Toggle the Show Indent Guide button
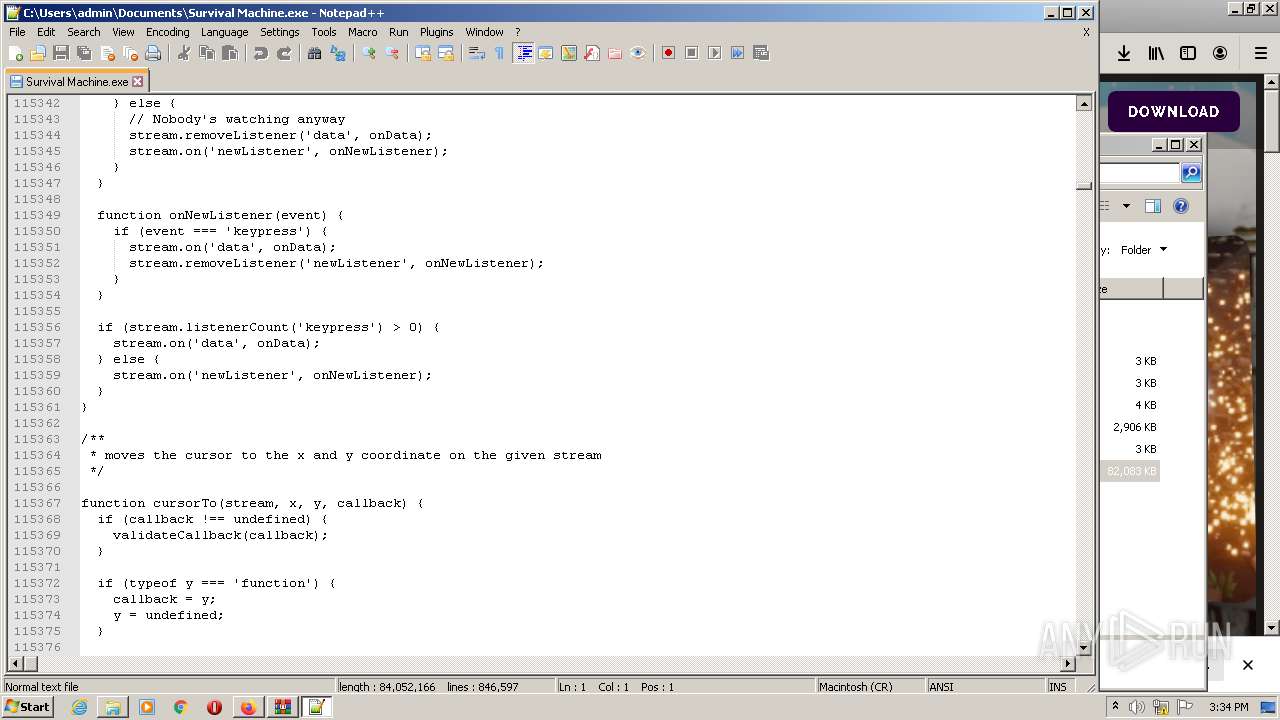1280x720 pixels. tap(523, 53)
